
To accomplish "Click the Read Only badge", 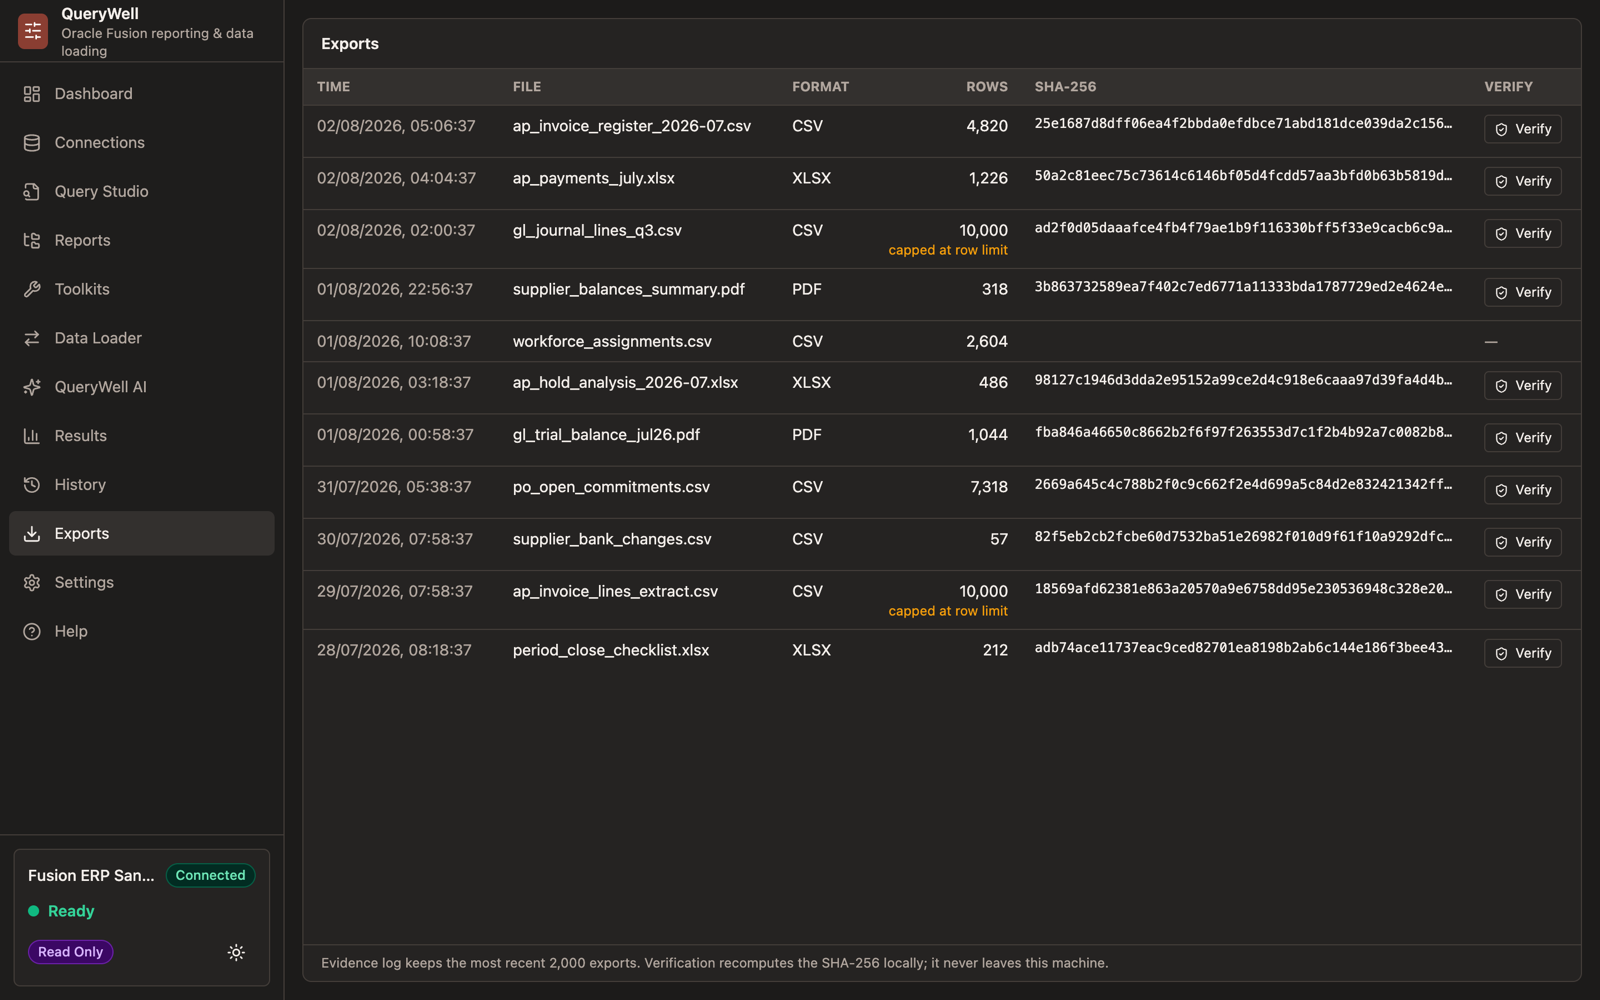I will [70, 952].
